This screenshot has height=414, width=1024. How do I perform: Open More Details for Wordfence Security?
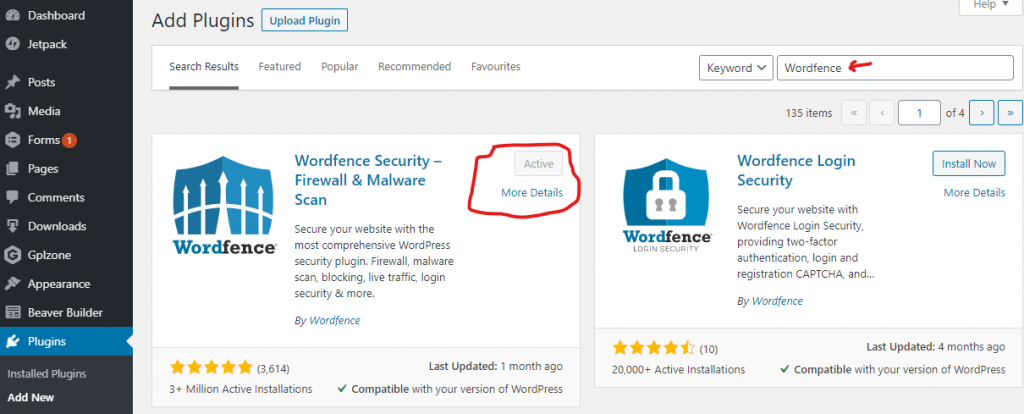point(532,193)
